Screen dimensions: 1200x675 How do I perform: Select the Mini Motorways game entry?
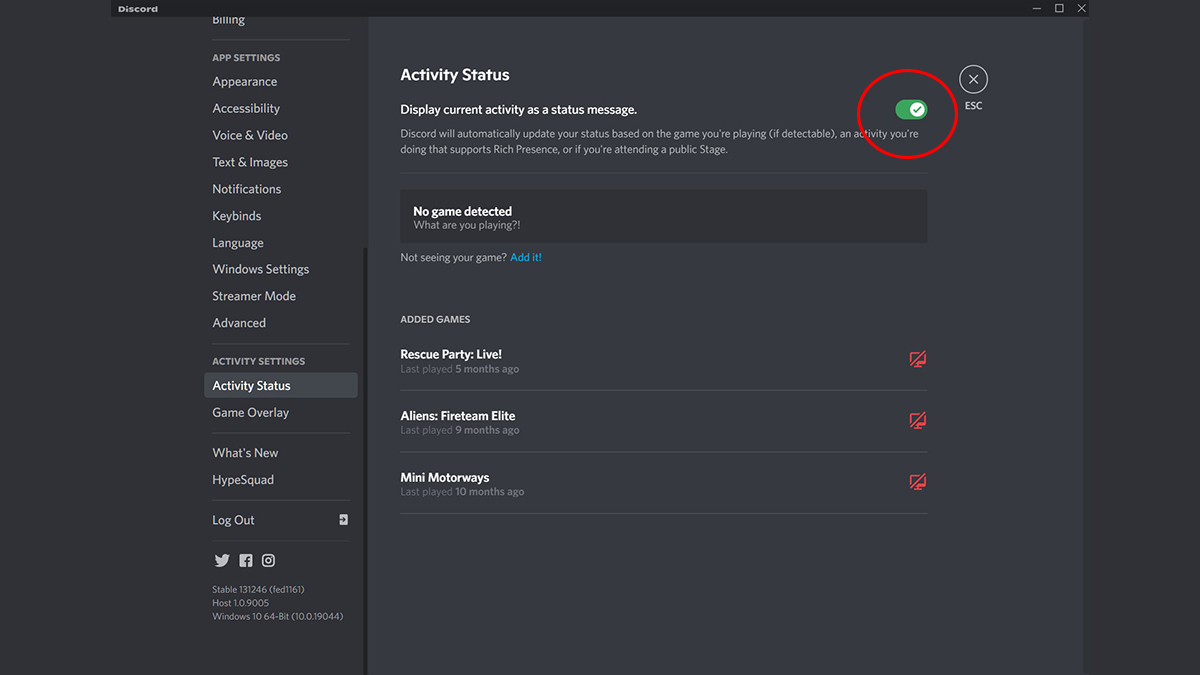(x=445, y=478)
